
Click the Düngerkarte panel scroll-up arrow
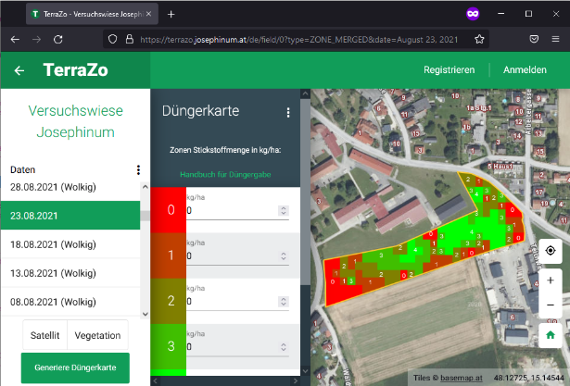point(305,94)
